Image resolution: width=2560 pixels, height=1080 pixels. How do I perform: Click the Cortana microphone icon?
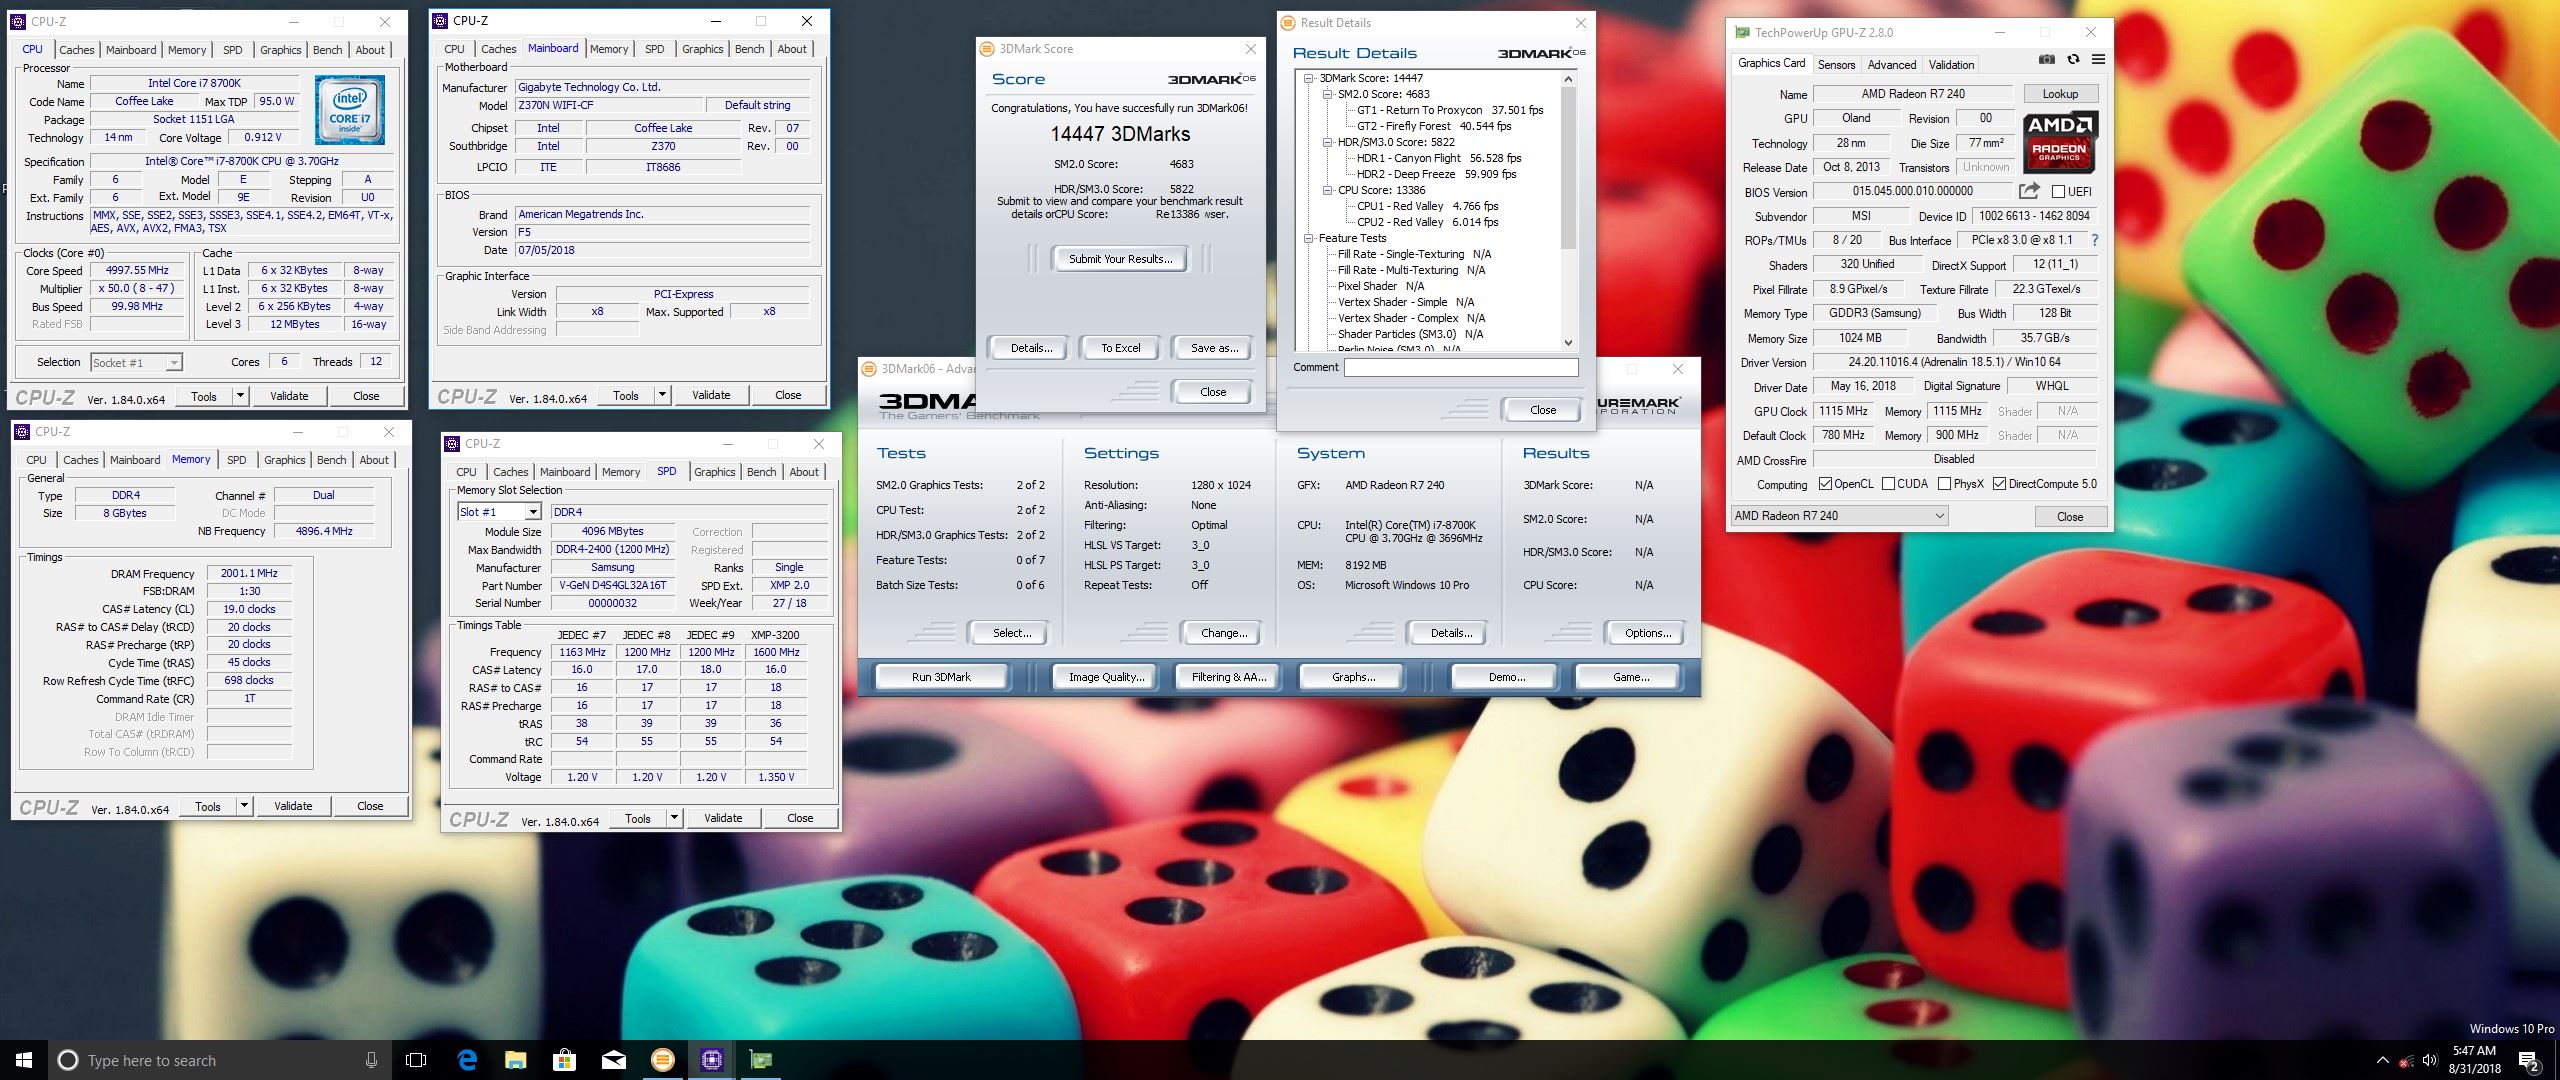click(371, 1060)
